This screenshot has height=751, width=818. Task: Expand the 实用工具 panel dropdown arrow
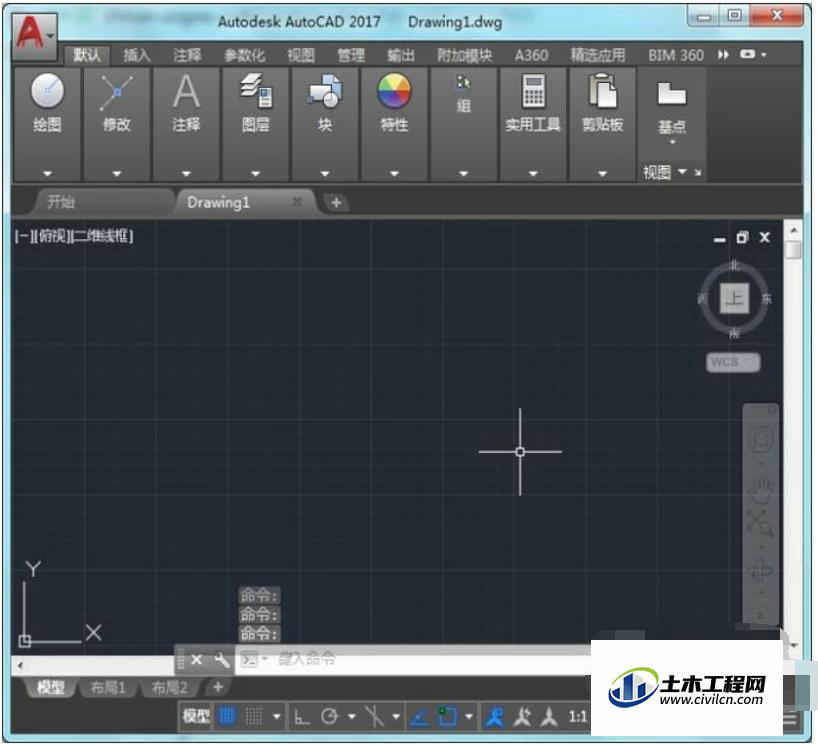pyautogui.click(x=533, y=173)
